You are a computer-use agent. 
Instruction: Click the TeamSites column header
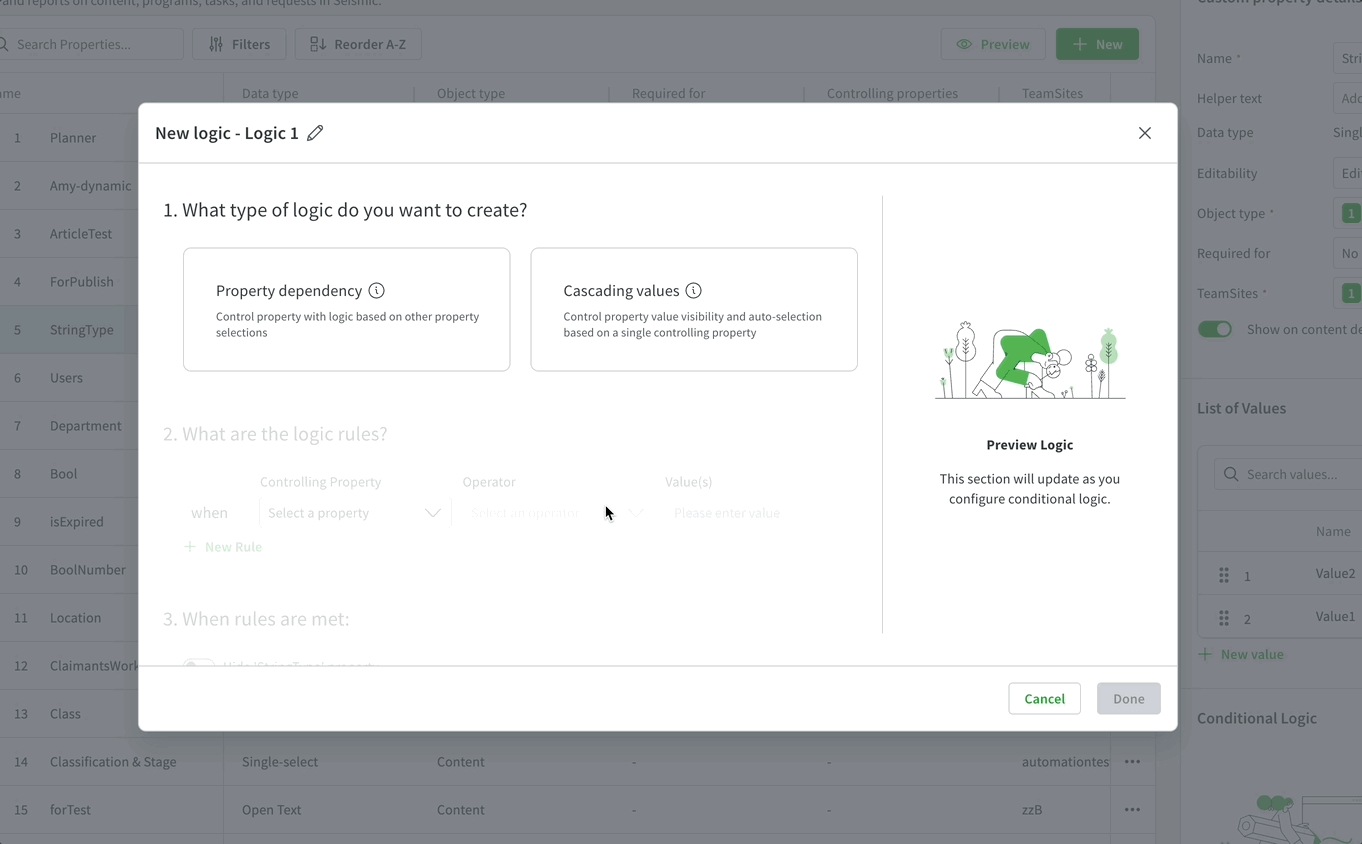1052,93
